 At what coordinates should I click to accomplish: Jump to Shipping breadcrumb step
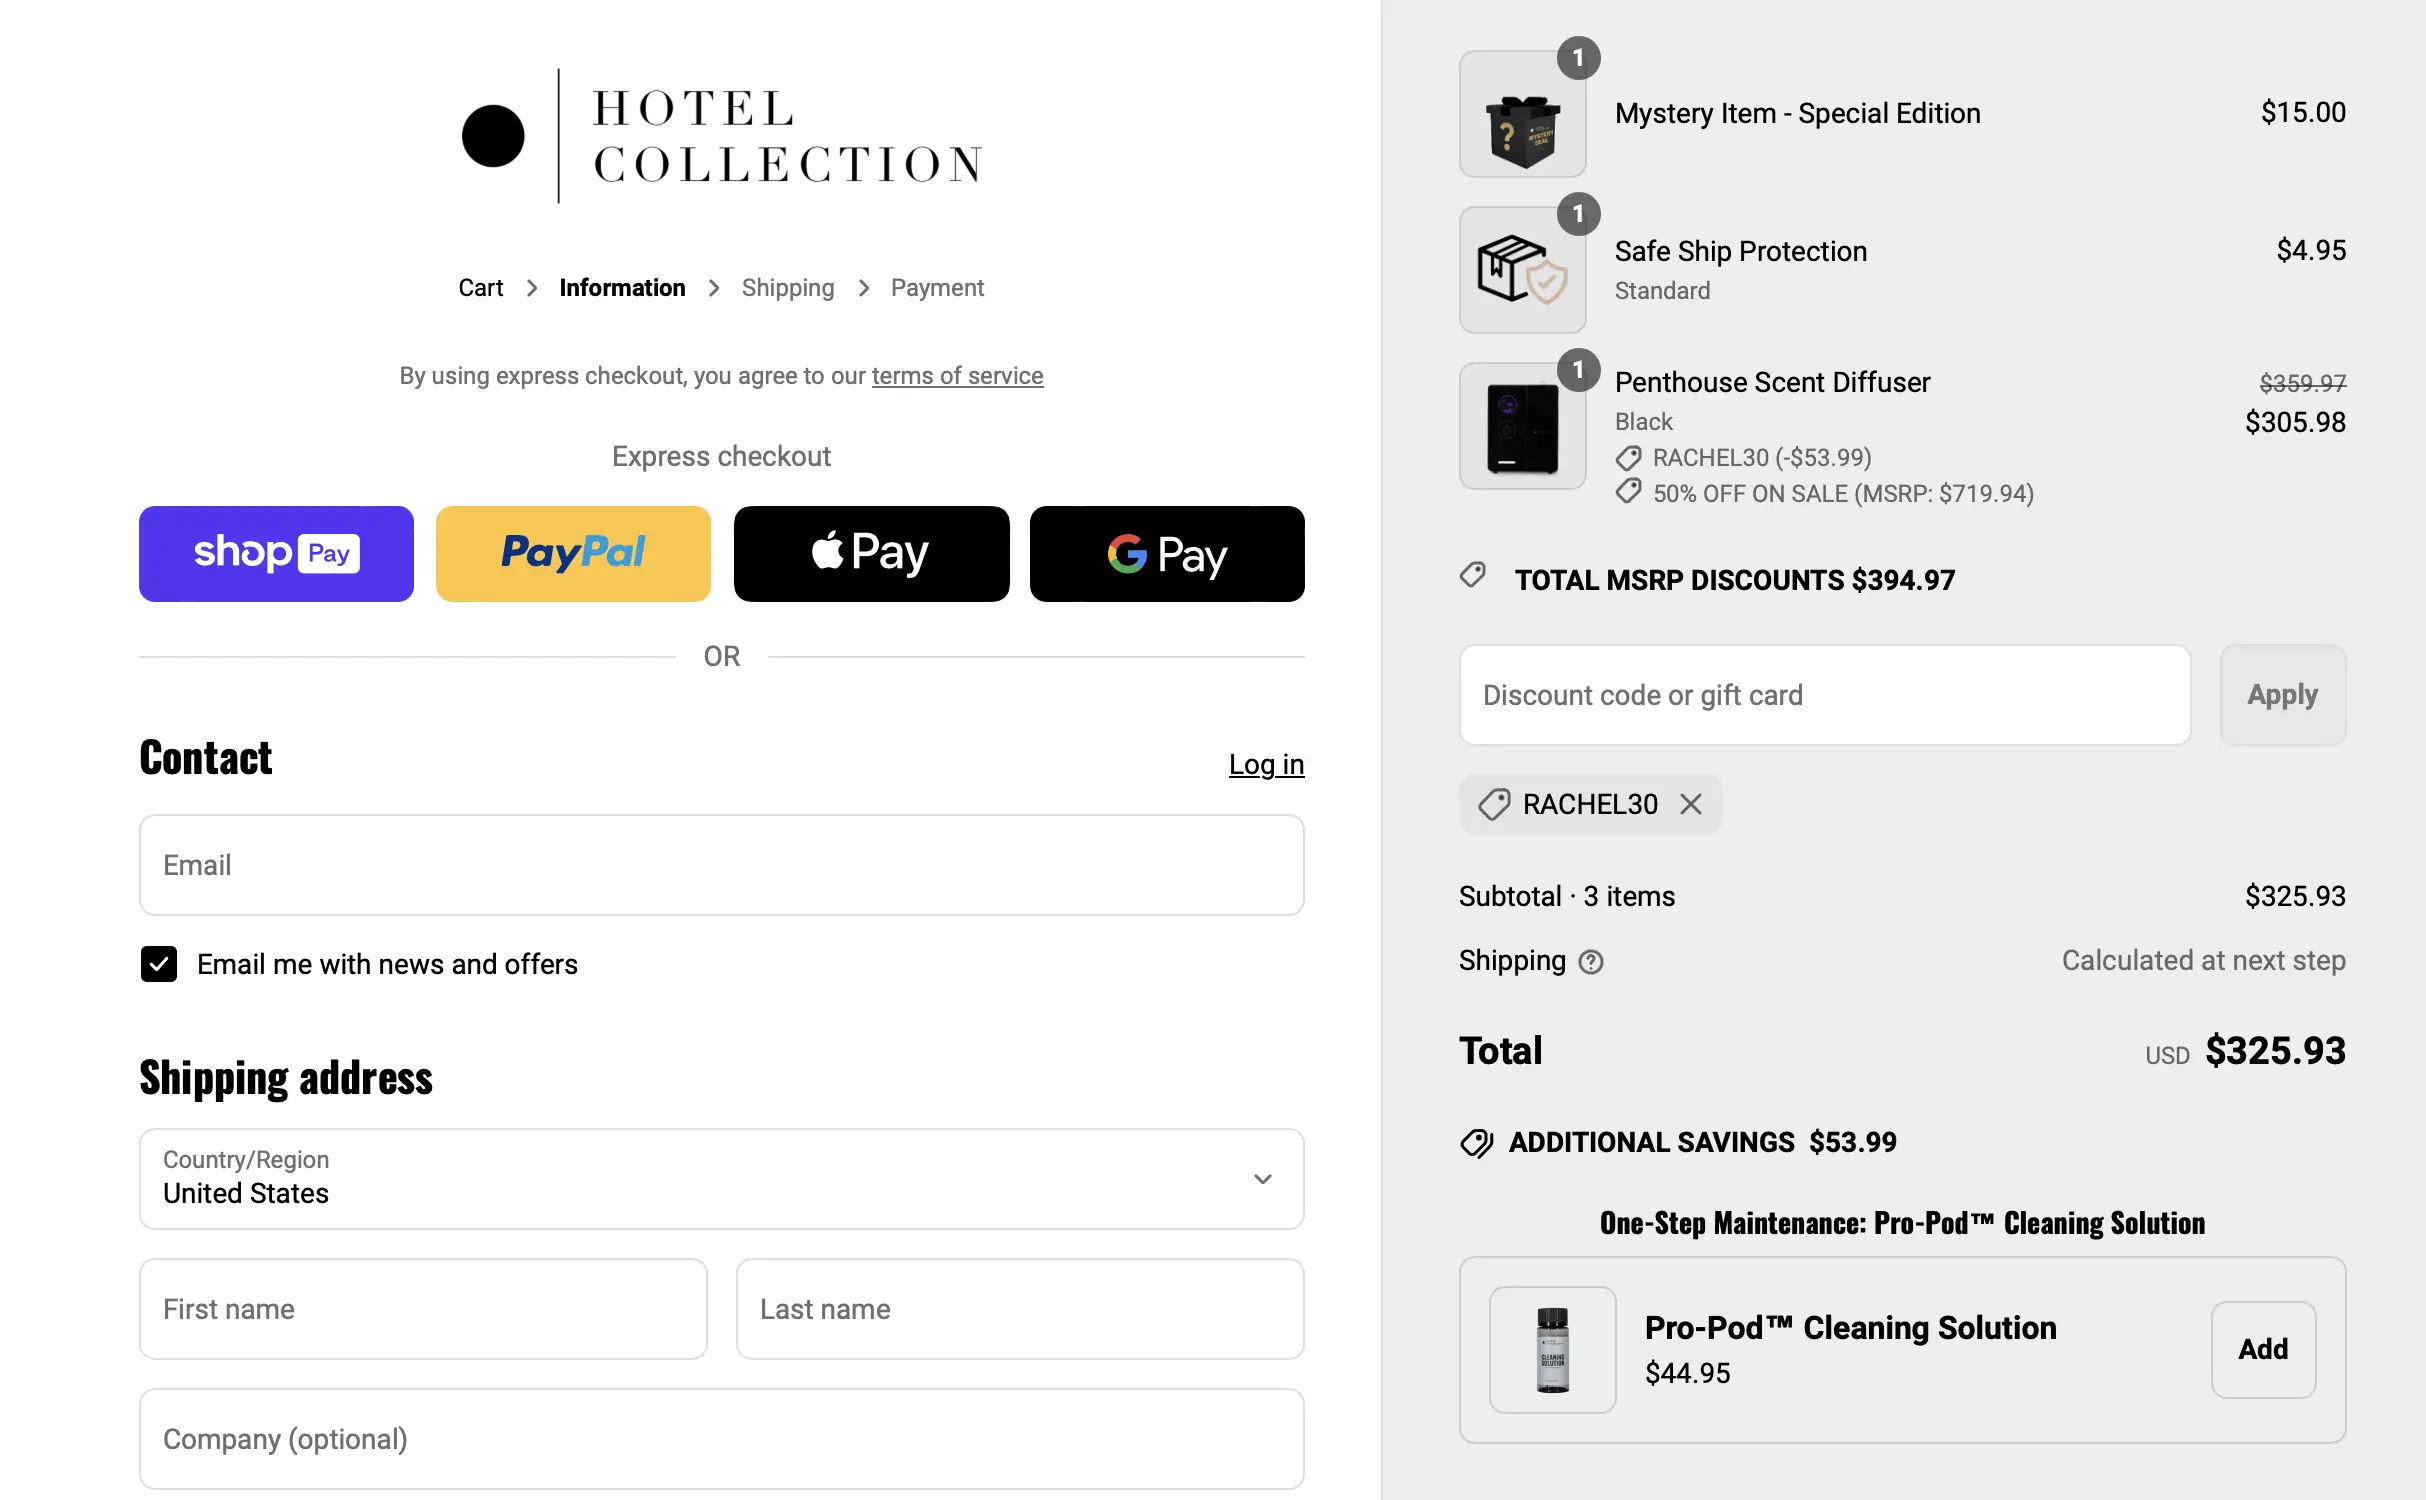787,288
